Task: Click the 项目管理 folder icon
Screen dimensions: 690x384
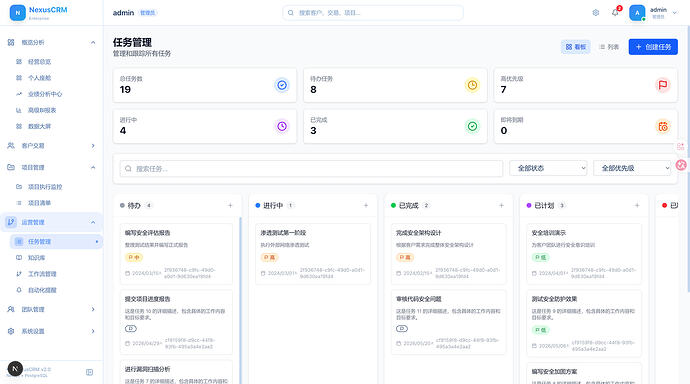Action: (11, 167)
